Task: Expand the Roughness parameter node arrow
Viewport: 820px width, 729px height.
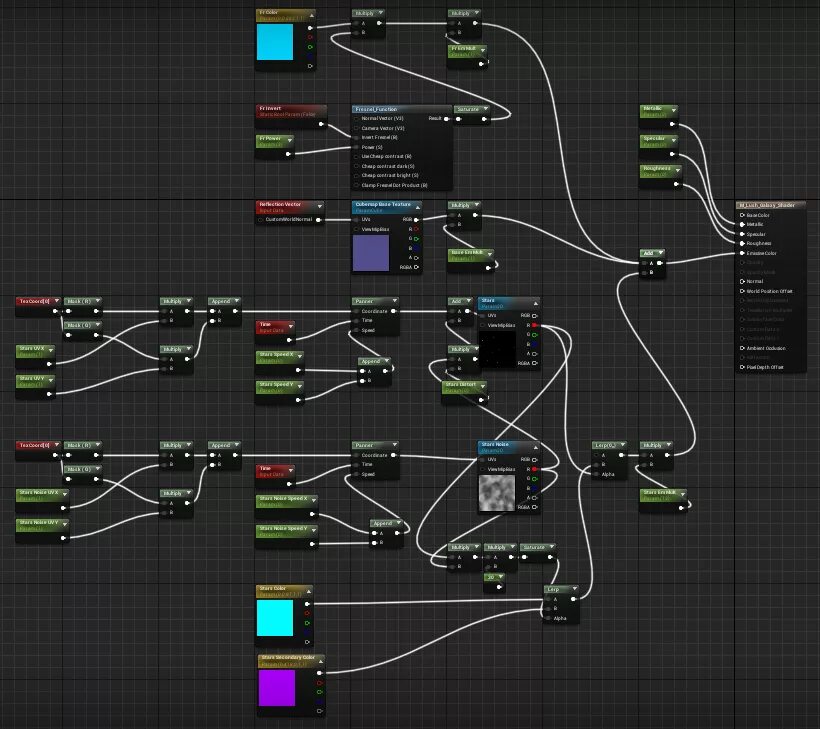Action: 678,170
